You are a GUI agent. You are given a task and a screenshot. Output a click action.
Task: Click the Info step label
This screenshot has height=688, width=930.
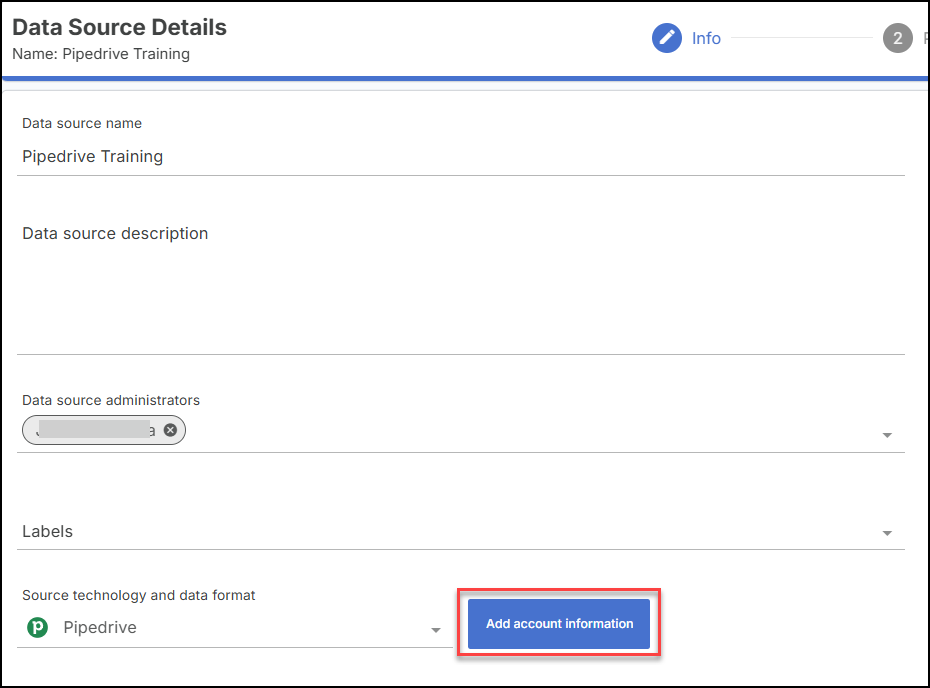click(x=706, y=38)
